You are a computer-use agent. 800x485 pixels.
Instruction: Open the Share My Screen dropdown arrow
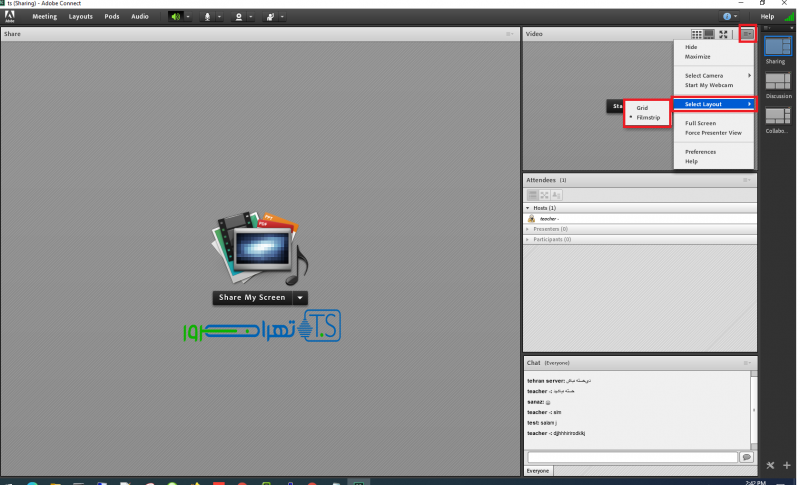(300, 297)
